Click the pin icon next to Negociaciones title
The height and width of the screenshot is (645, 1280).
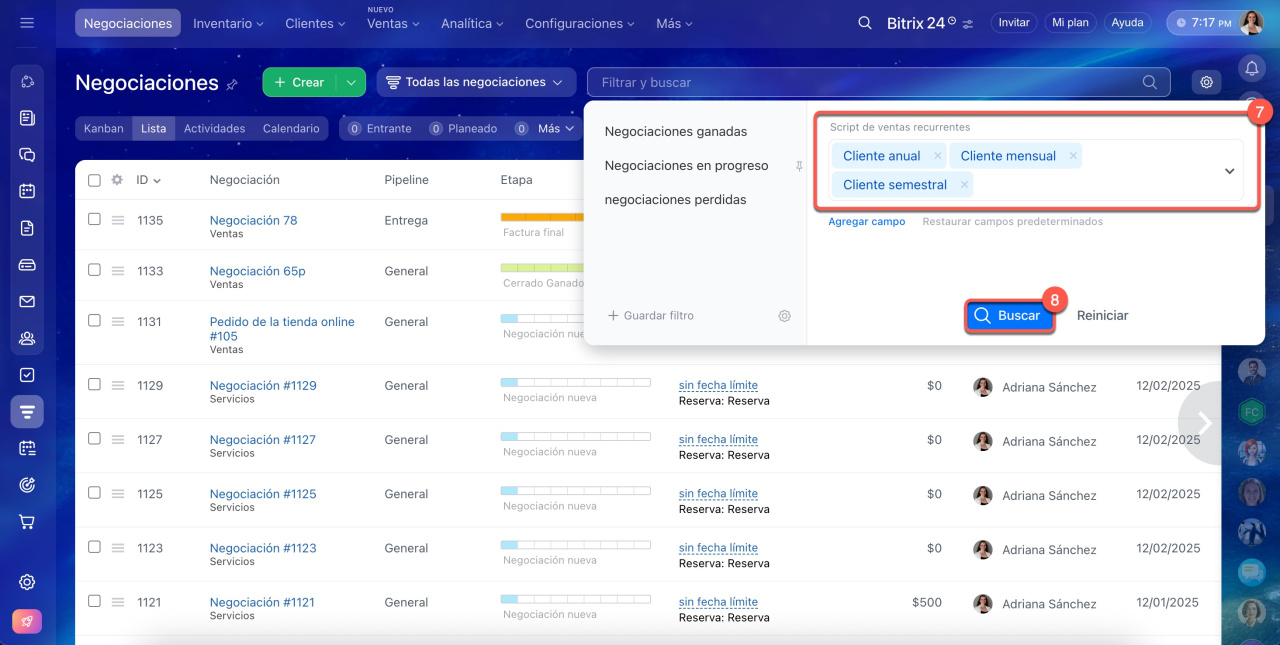point(232,84)
